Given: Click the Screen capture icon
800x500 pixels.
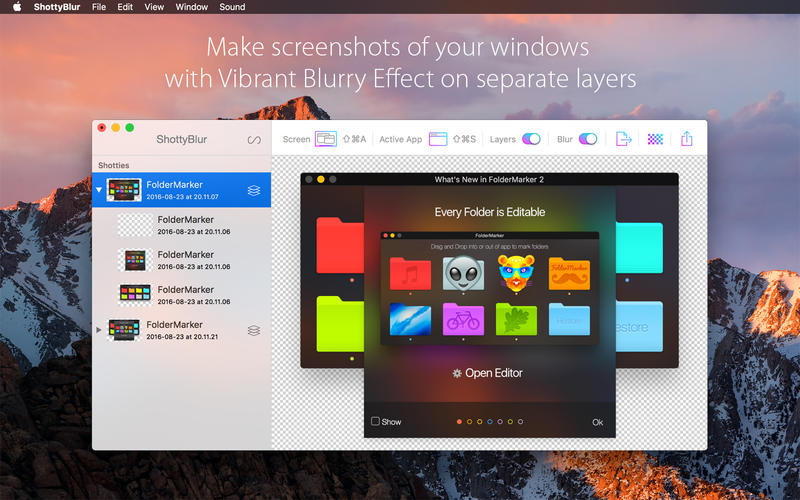Looking at the screenshot, I should pos(326,139).
